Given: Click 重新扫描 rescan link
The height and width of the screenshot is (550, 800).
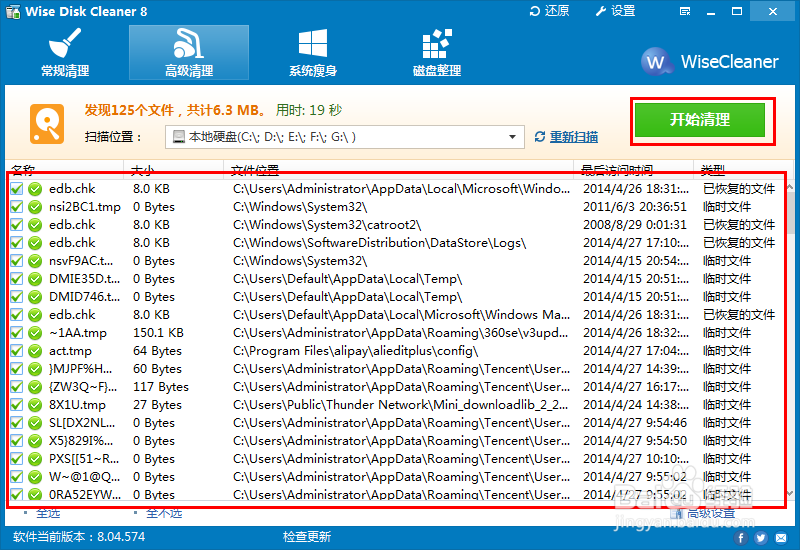Looking at the screenshot, I should [573, 137].
